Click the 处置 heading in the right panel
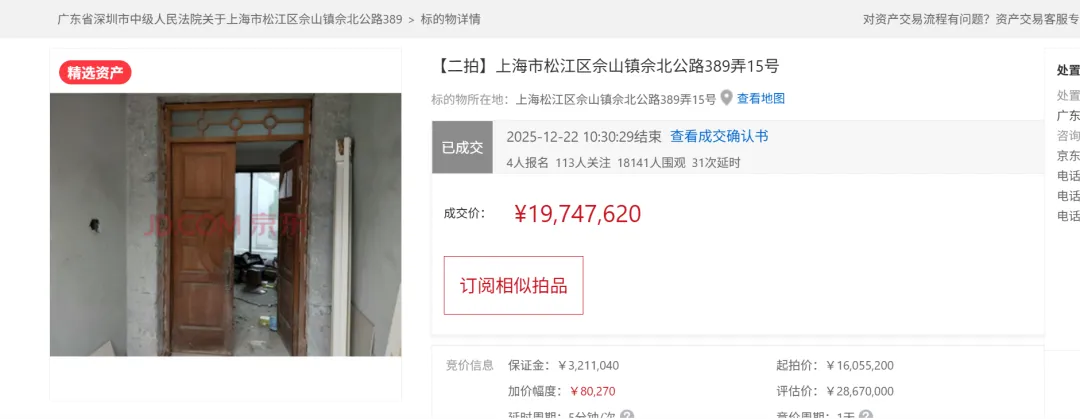 pos(1068,70)
